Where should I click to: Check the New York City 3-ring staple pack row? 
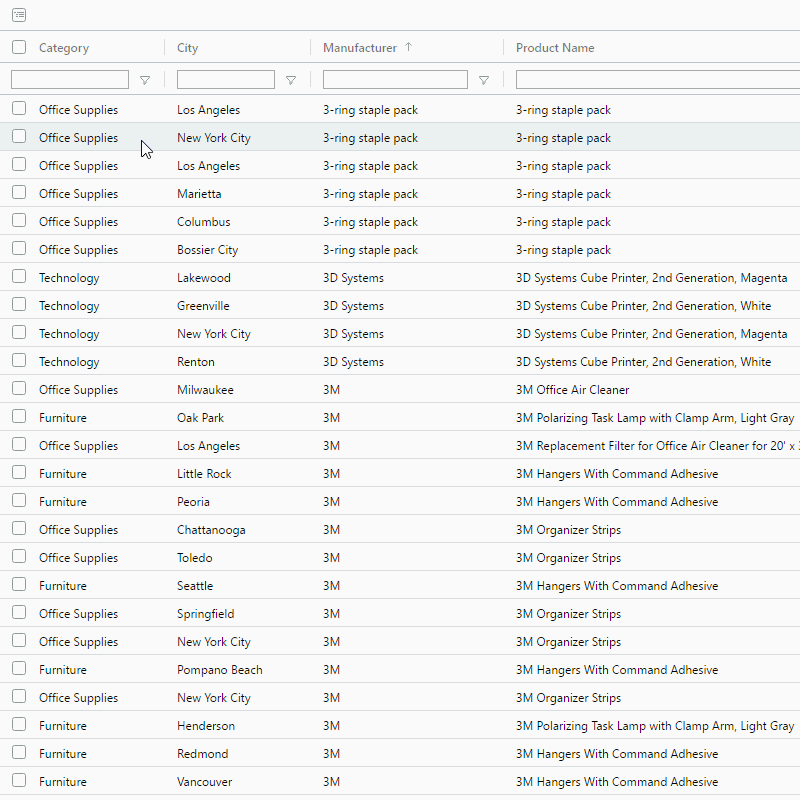[x=19, y=137]
